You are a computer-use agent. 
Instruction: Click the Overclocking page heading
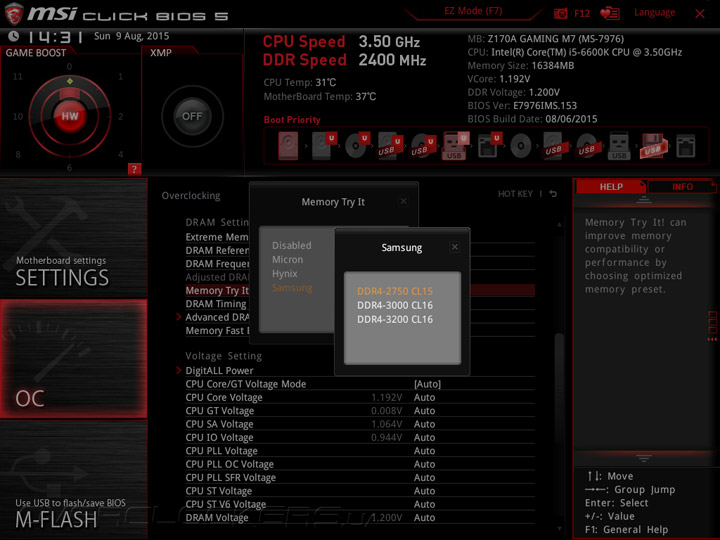coord(191,196)
